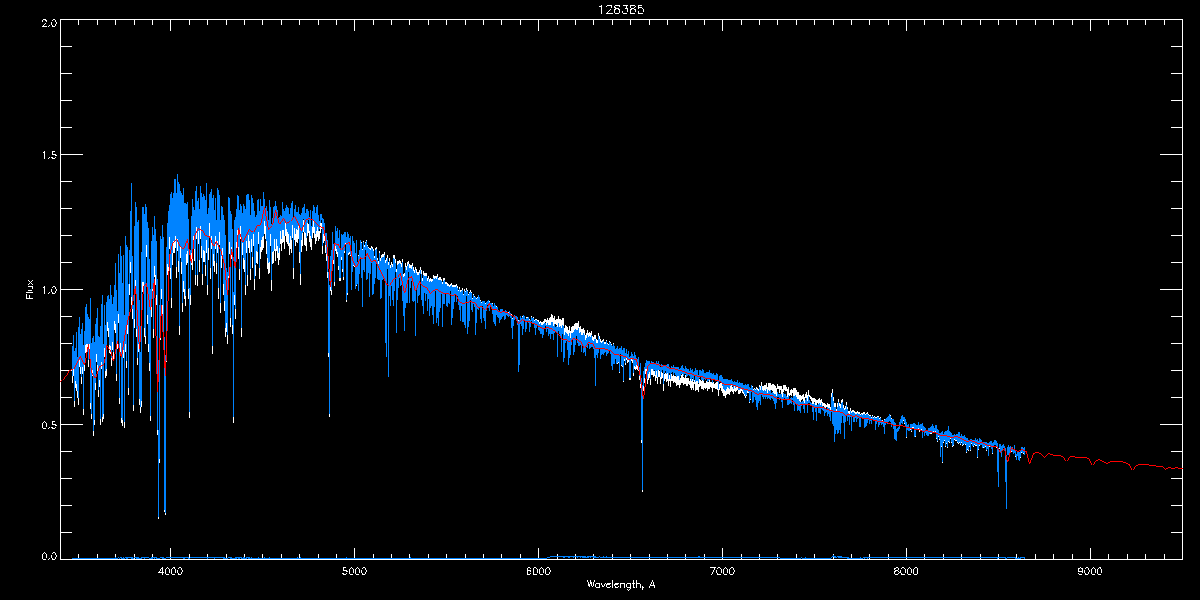This screenshot has width=1200, height=600.
Task: Click the 1.5 y-axis tick label
Action: click(49, 156)
